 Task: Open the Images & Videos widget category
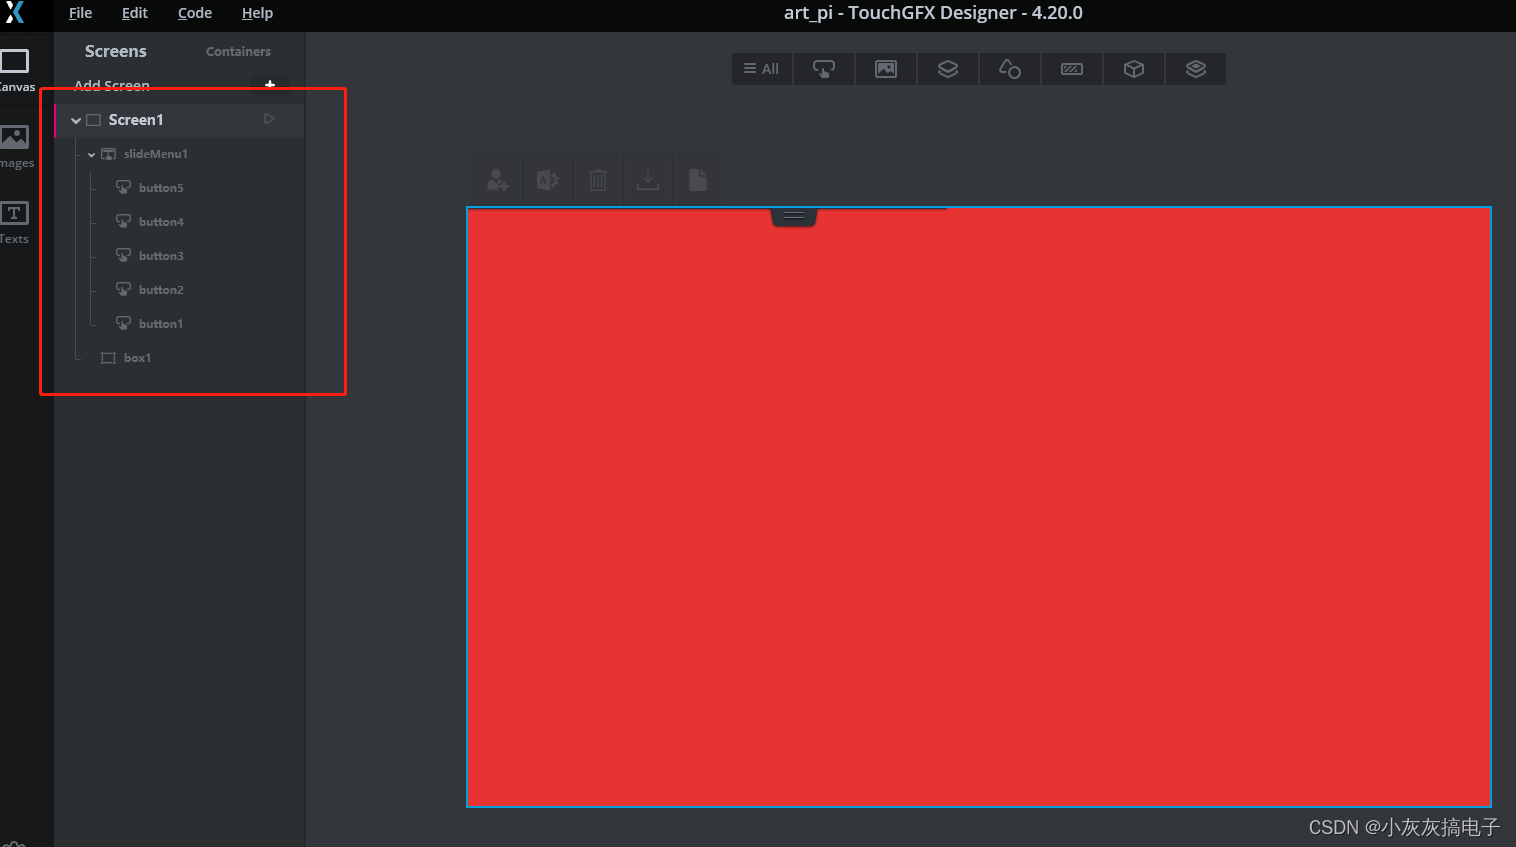885,68
